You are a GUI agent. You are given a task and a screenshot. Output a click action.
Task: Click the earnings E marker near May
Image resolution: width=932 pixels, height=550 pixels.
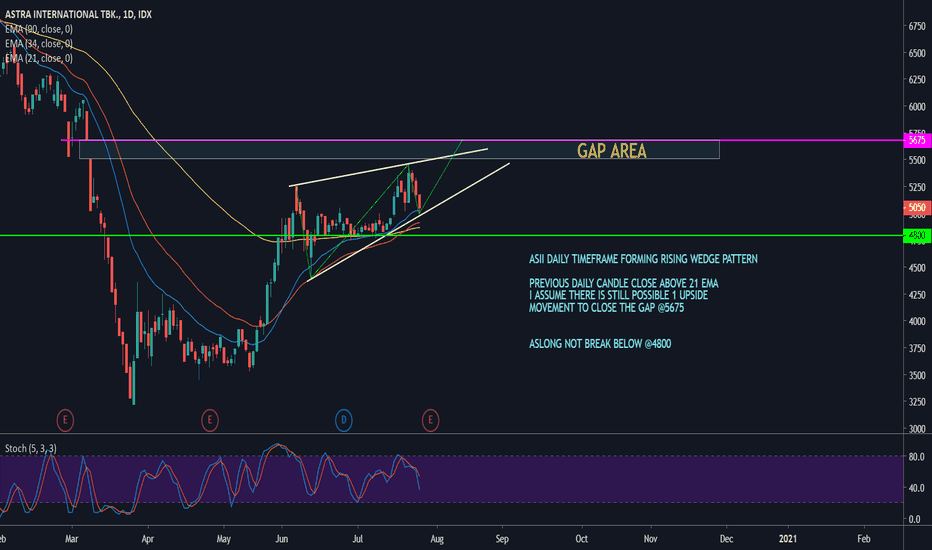click(209, 420)
